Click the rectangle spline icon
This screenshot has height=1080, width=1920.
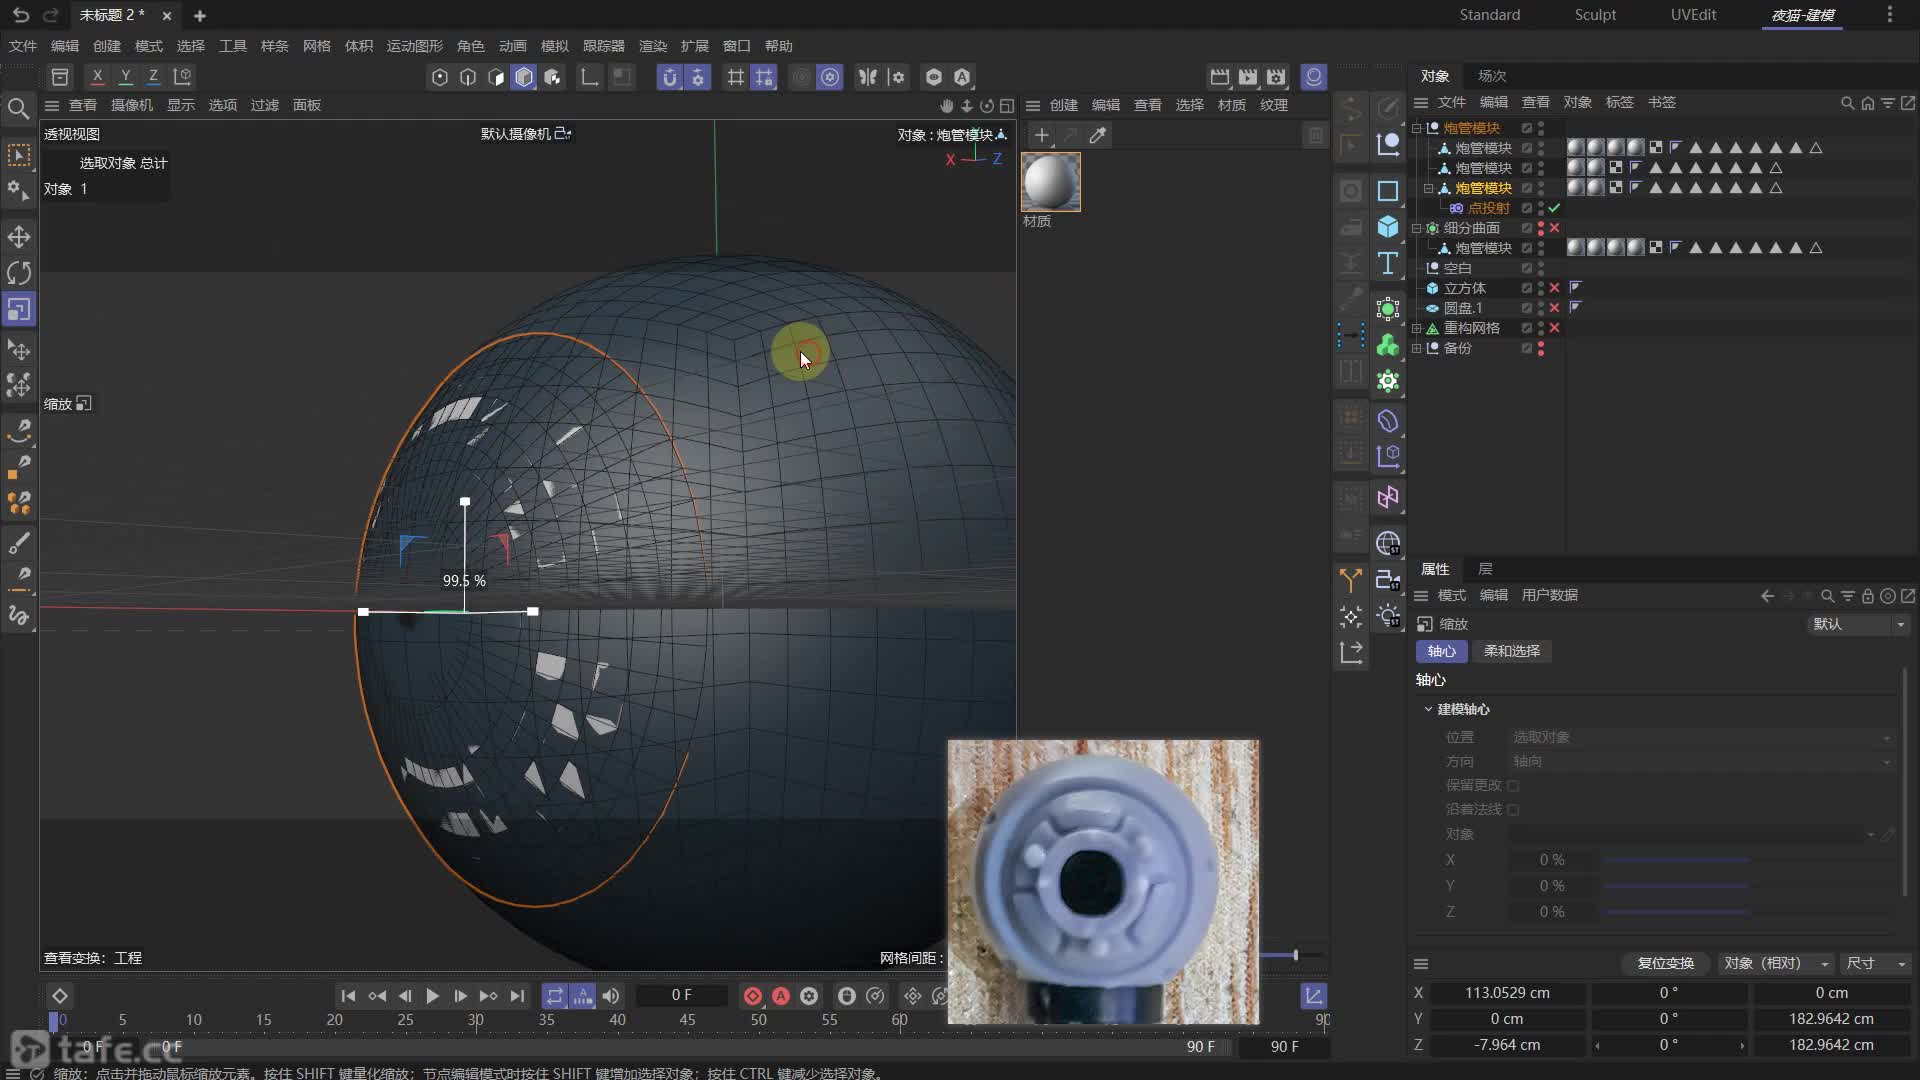(x=1388, y=191)
